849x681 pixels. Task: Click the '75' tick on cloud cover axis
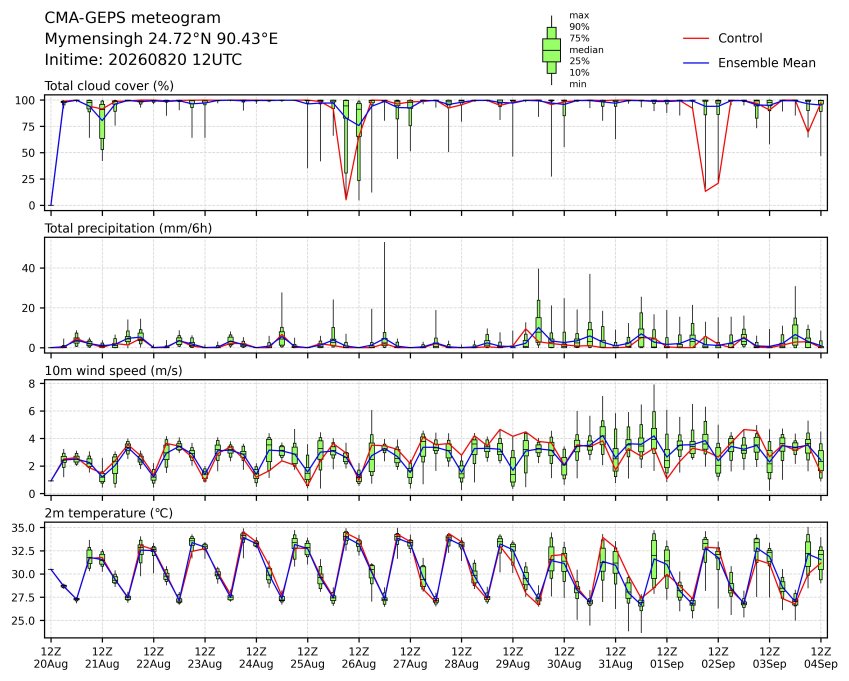click(28, 127)
